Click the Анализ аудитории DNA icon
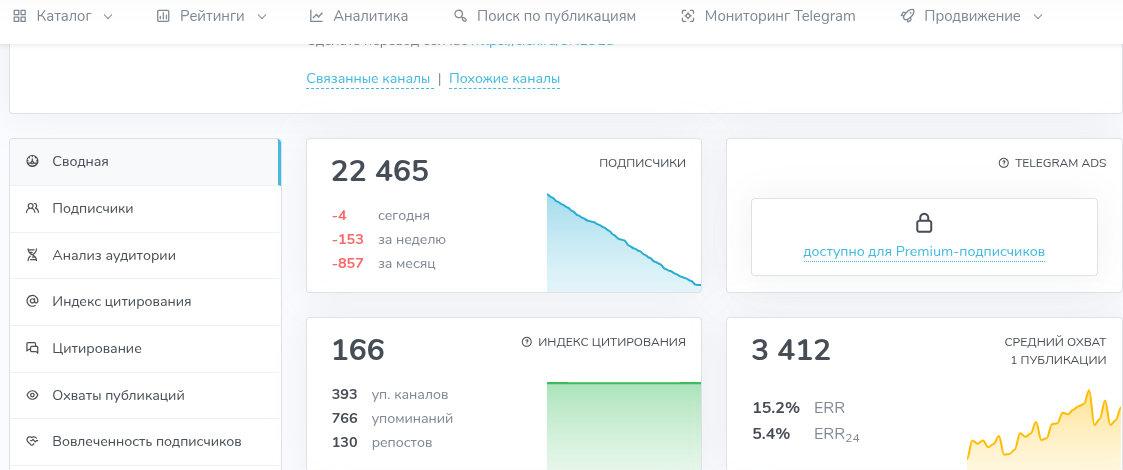Image resolution: width=1123 pixels, height=470 pixels. coord(32,255)
